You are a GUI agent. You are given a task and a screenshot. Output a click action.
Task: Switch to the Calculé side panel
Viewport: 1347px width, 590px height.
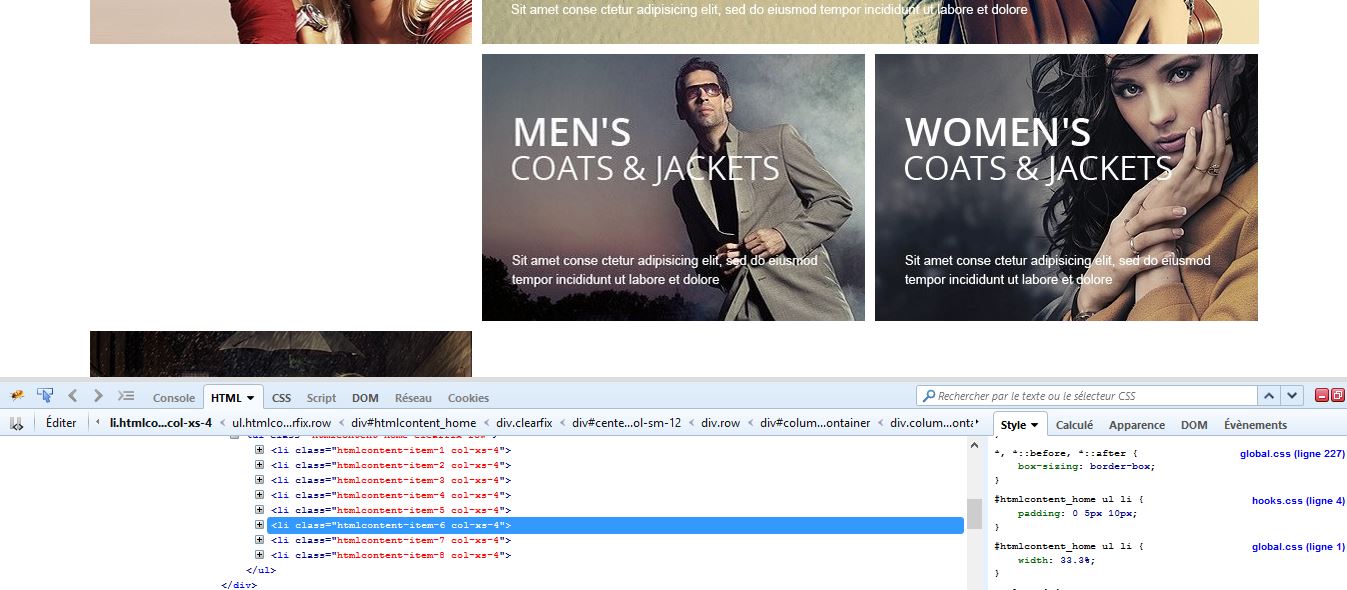click(1075, 425)
